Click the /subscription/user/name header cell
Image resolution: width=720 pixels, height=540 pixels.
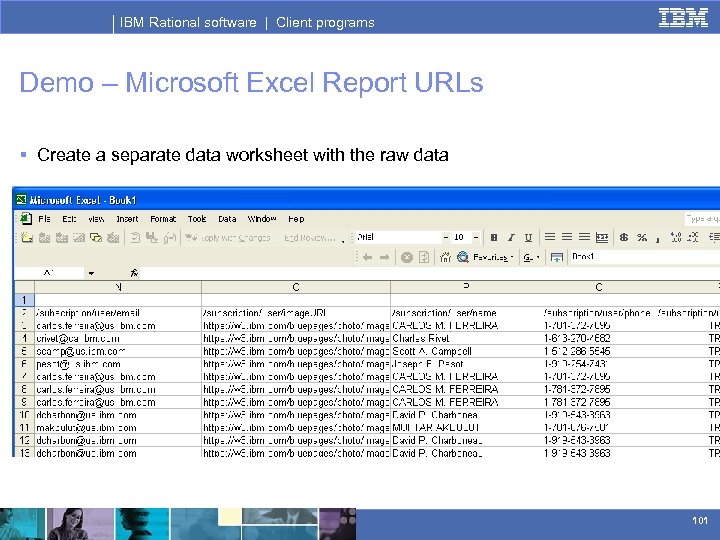(466, 313)
